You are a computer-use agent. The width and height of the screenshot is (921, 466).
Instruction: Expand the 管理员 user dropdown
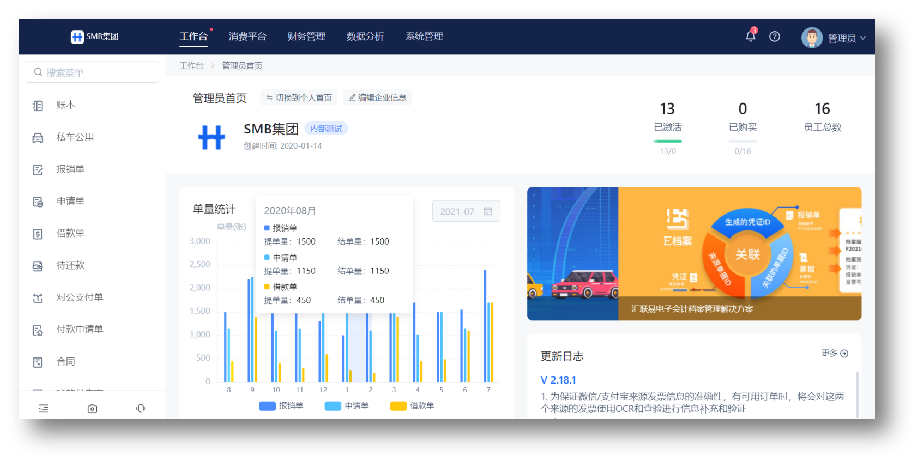click(x=833, y=37)
